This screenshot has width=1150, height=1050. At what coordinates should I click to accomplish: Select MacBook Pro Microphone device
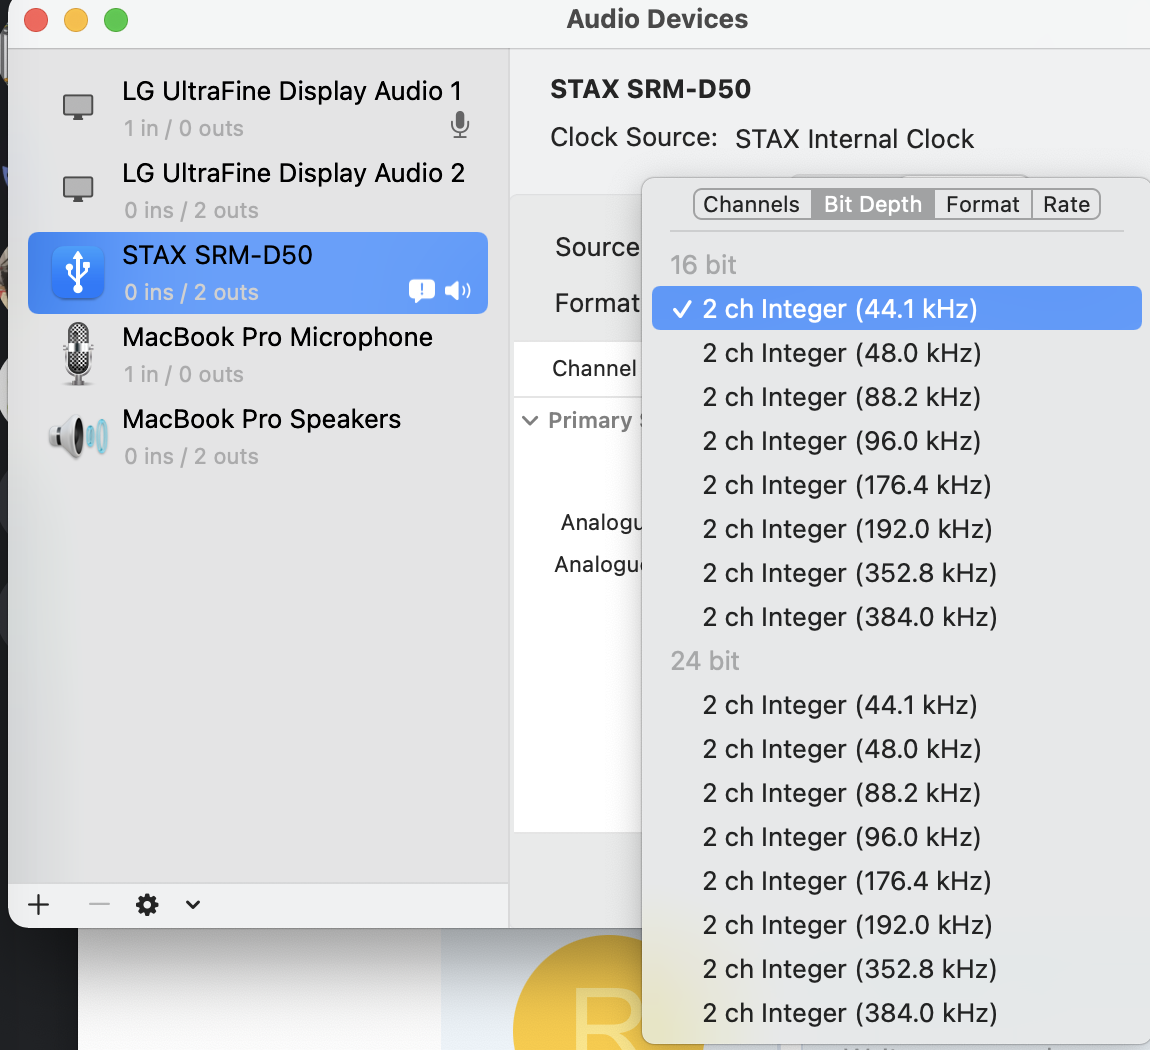257,355
